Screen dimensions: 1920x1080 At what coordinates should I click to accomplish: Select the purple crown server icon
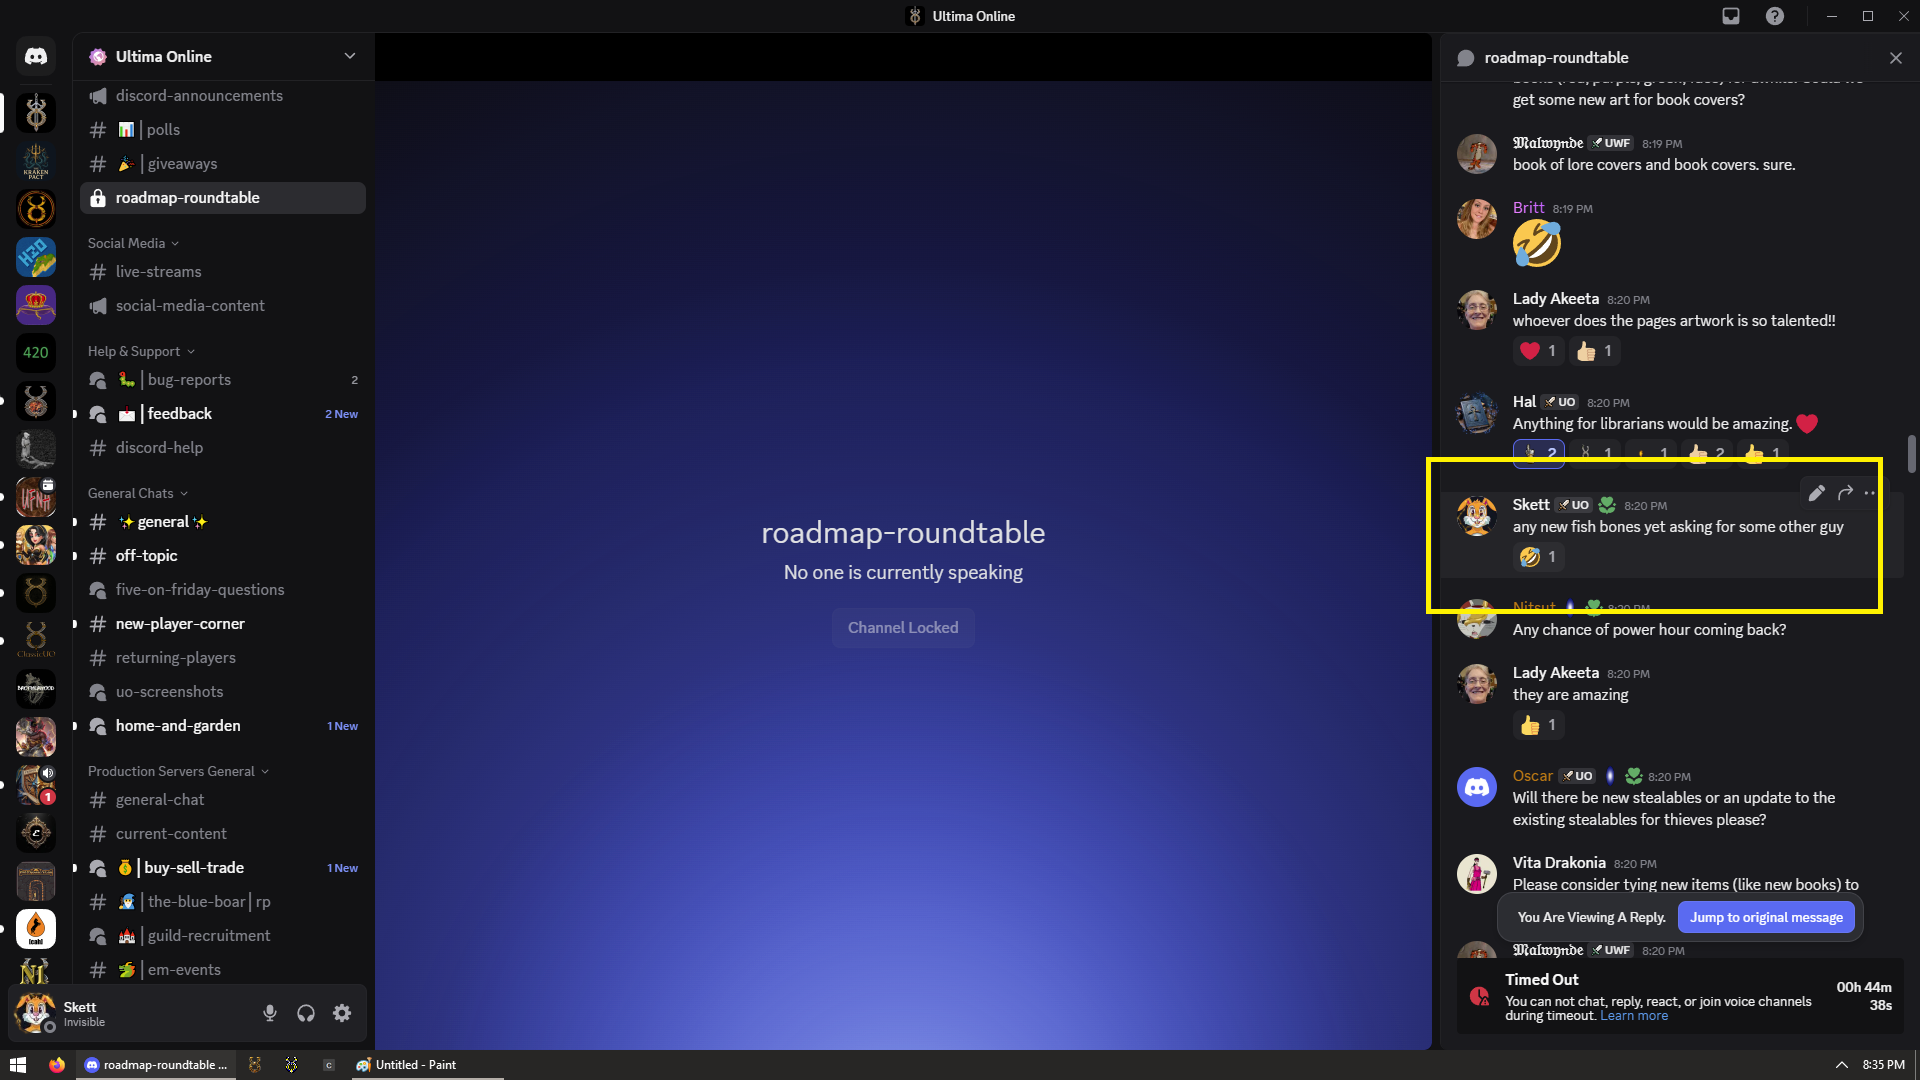pos(36,305)
